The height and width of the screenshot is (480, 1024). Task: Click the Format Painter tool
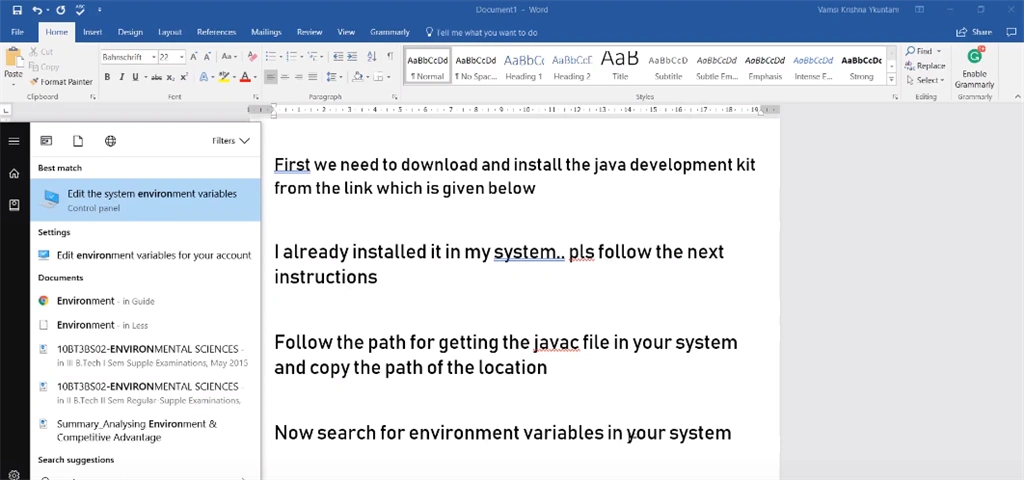[61, 82]
